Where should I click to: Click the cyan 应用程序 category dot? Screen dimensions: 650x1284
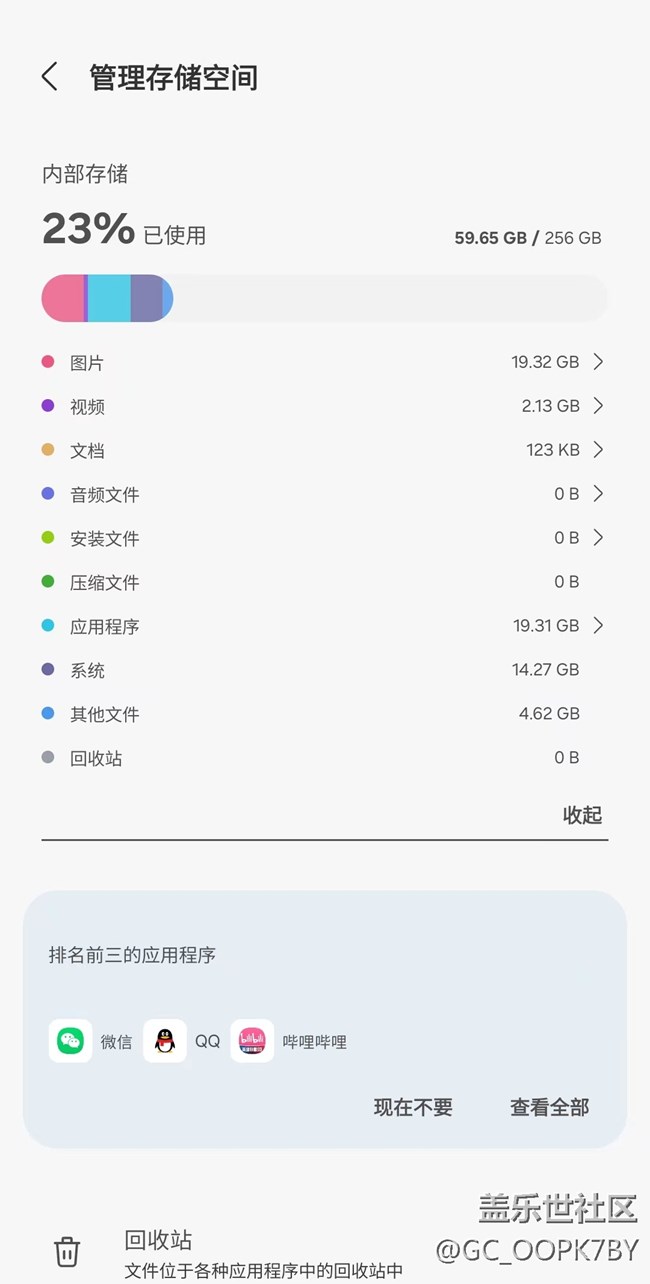click(47, 626)
